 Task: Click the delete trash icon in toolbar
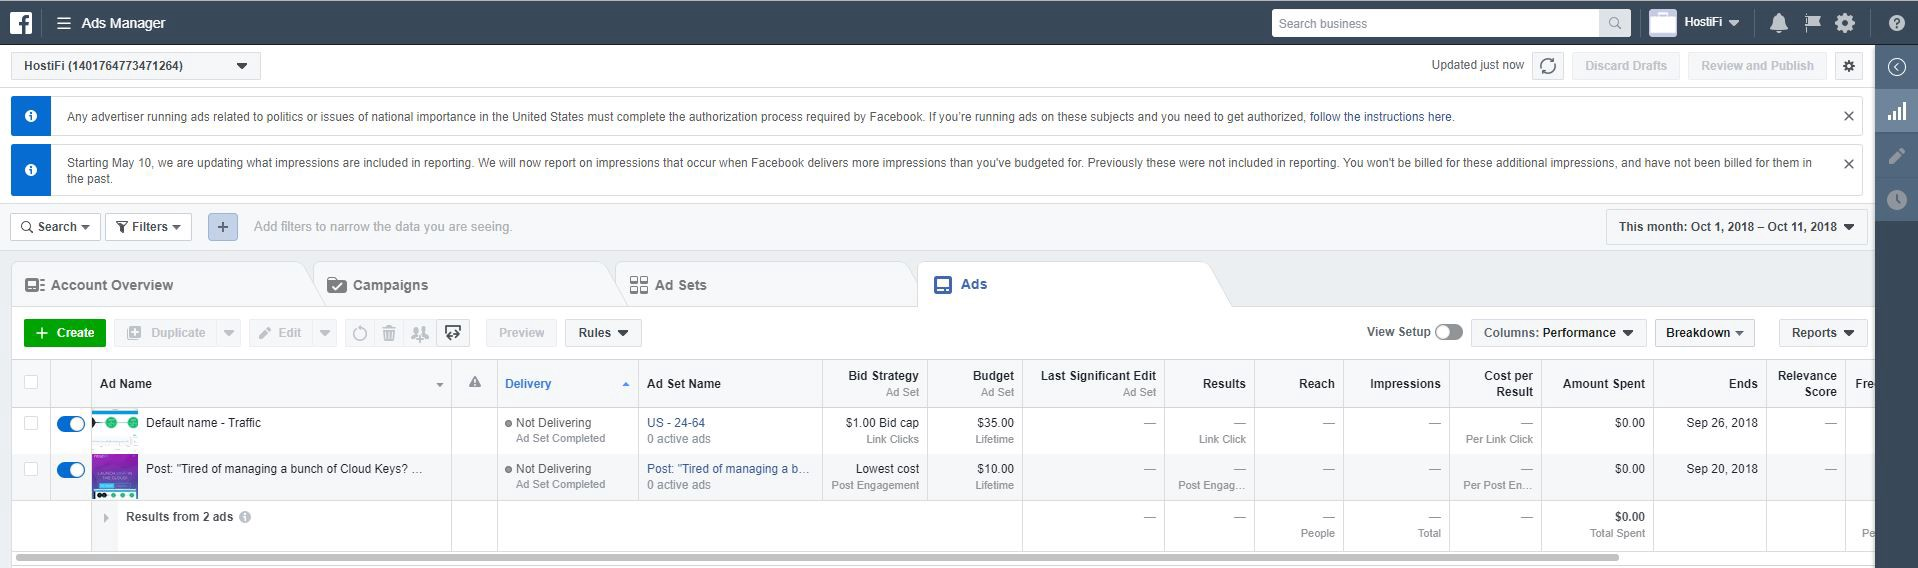(389, 333)
